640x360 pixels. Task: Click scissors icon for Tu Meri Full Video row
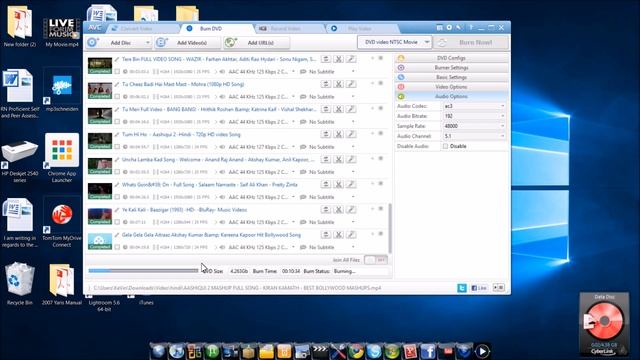[338, 109]
